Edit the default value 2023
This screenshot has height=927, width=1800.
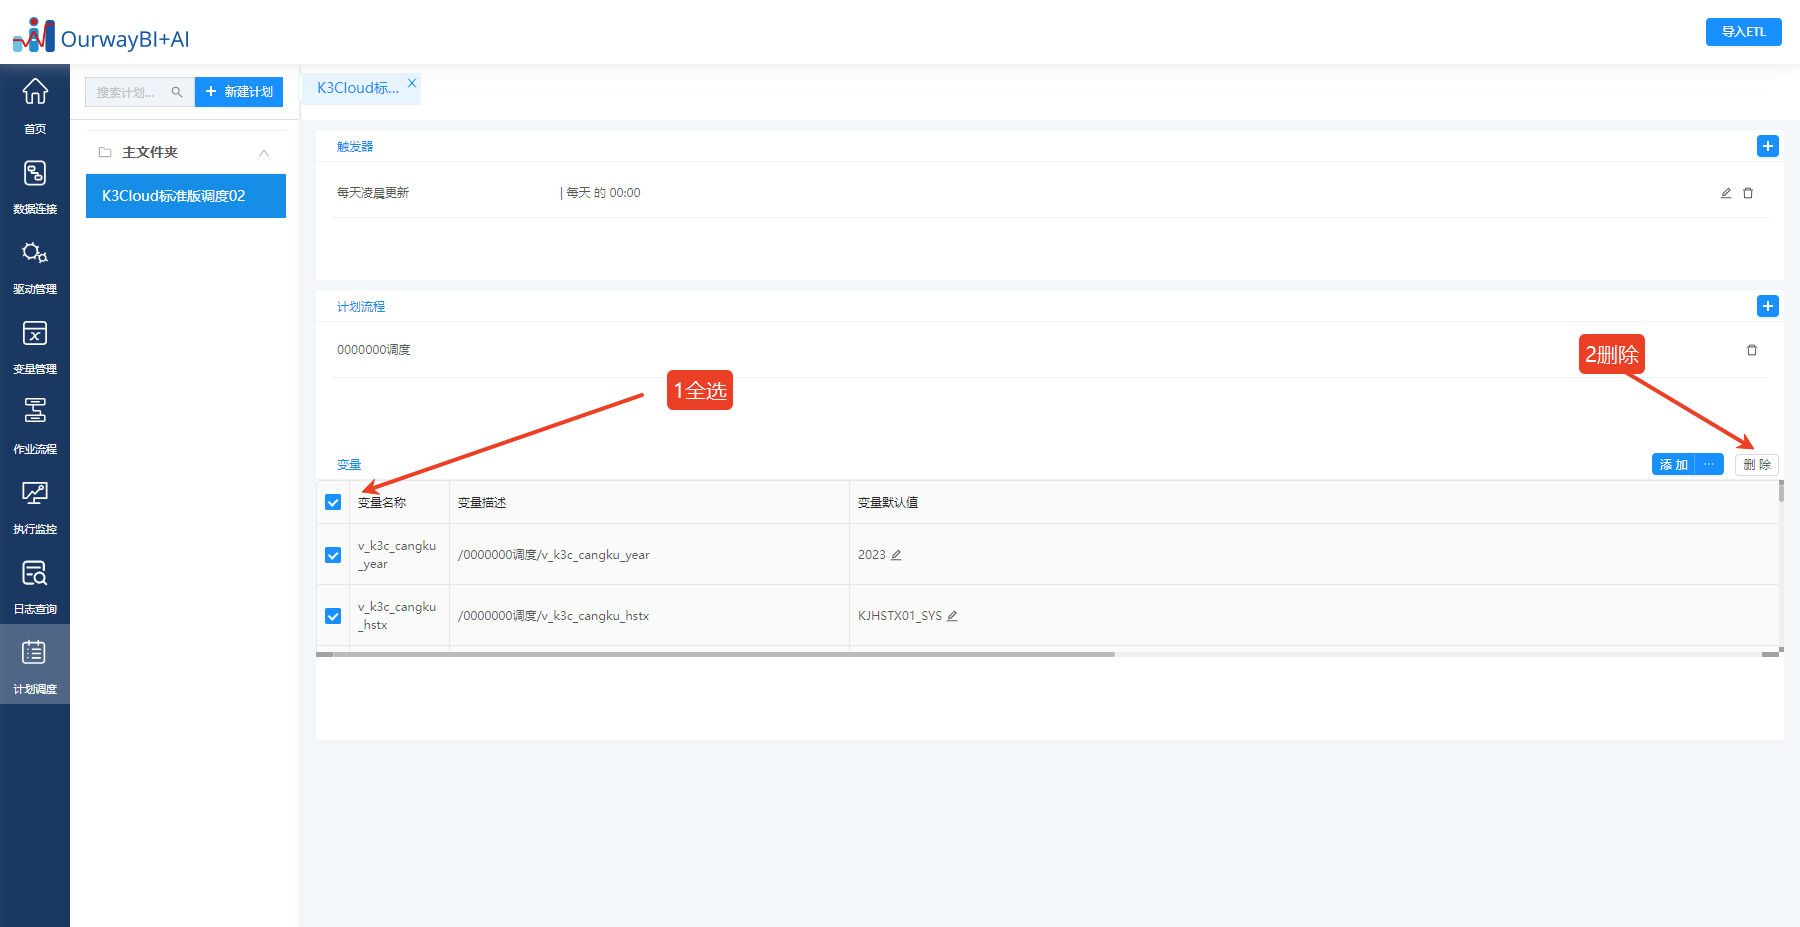[896, 555]
